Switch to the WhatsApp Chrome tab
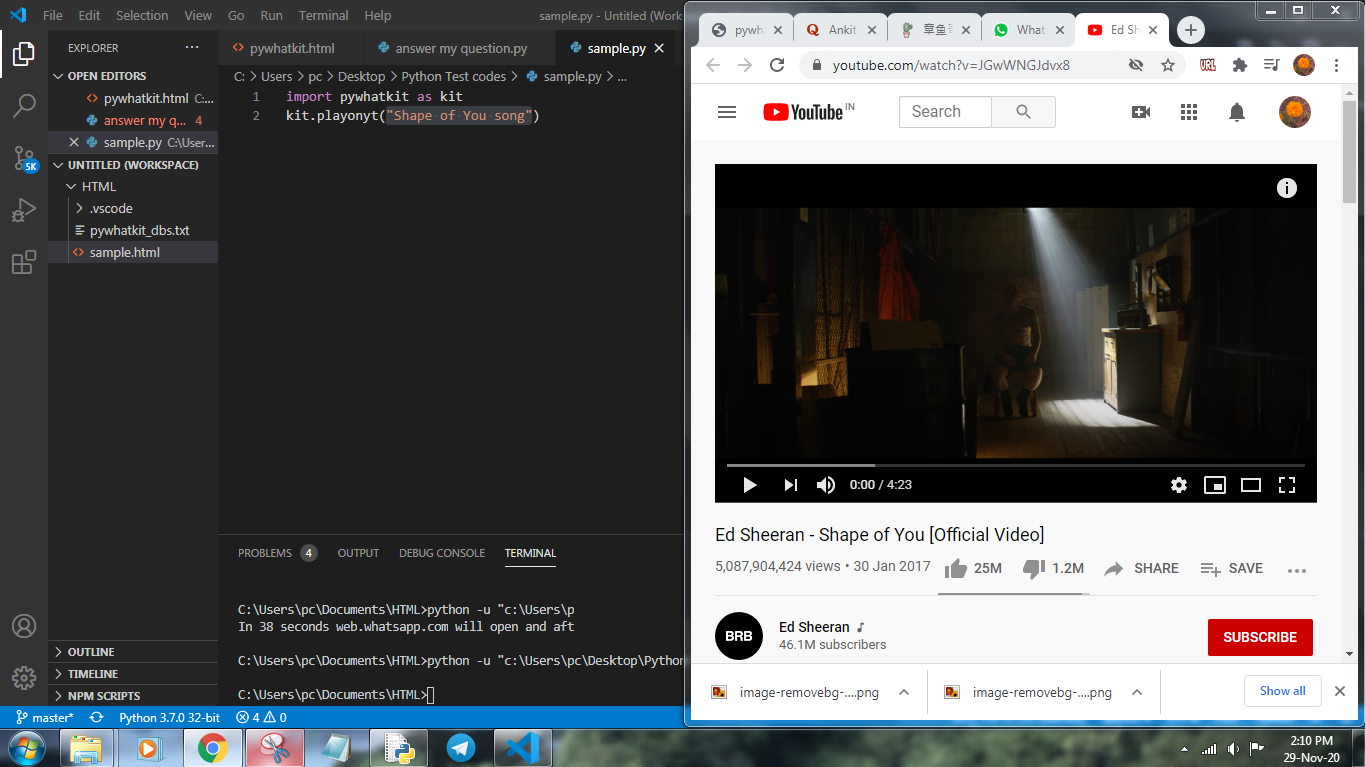 pos(1028,30)
